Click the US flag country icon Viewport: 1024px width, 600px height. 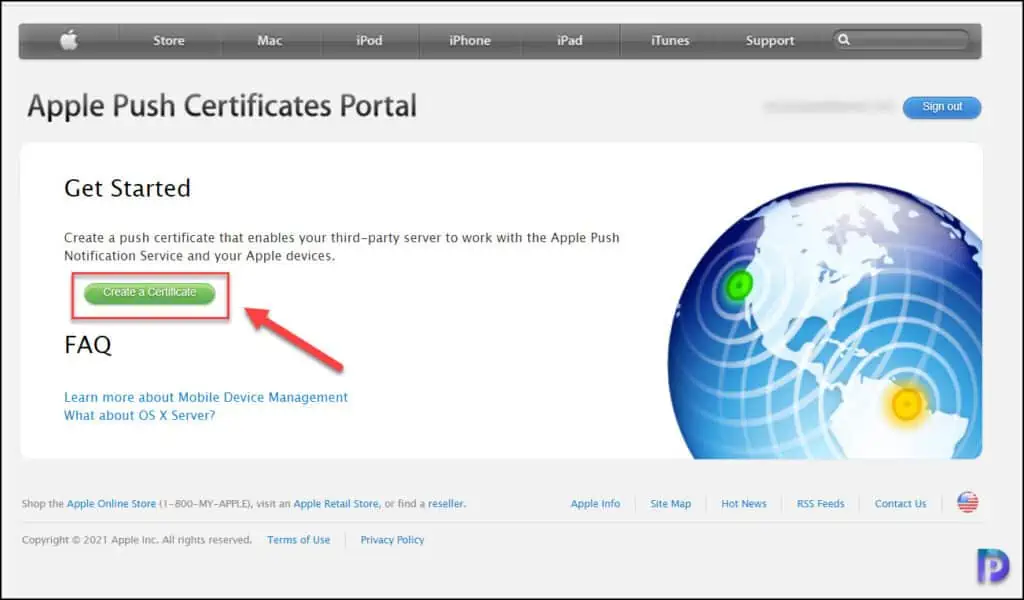(968, 502)
